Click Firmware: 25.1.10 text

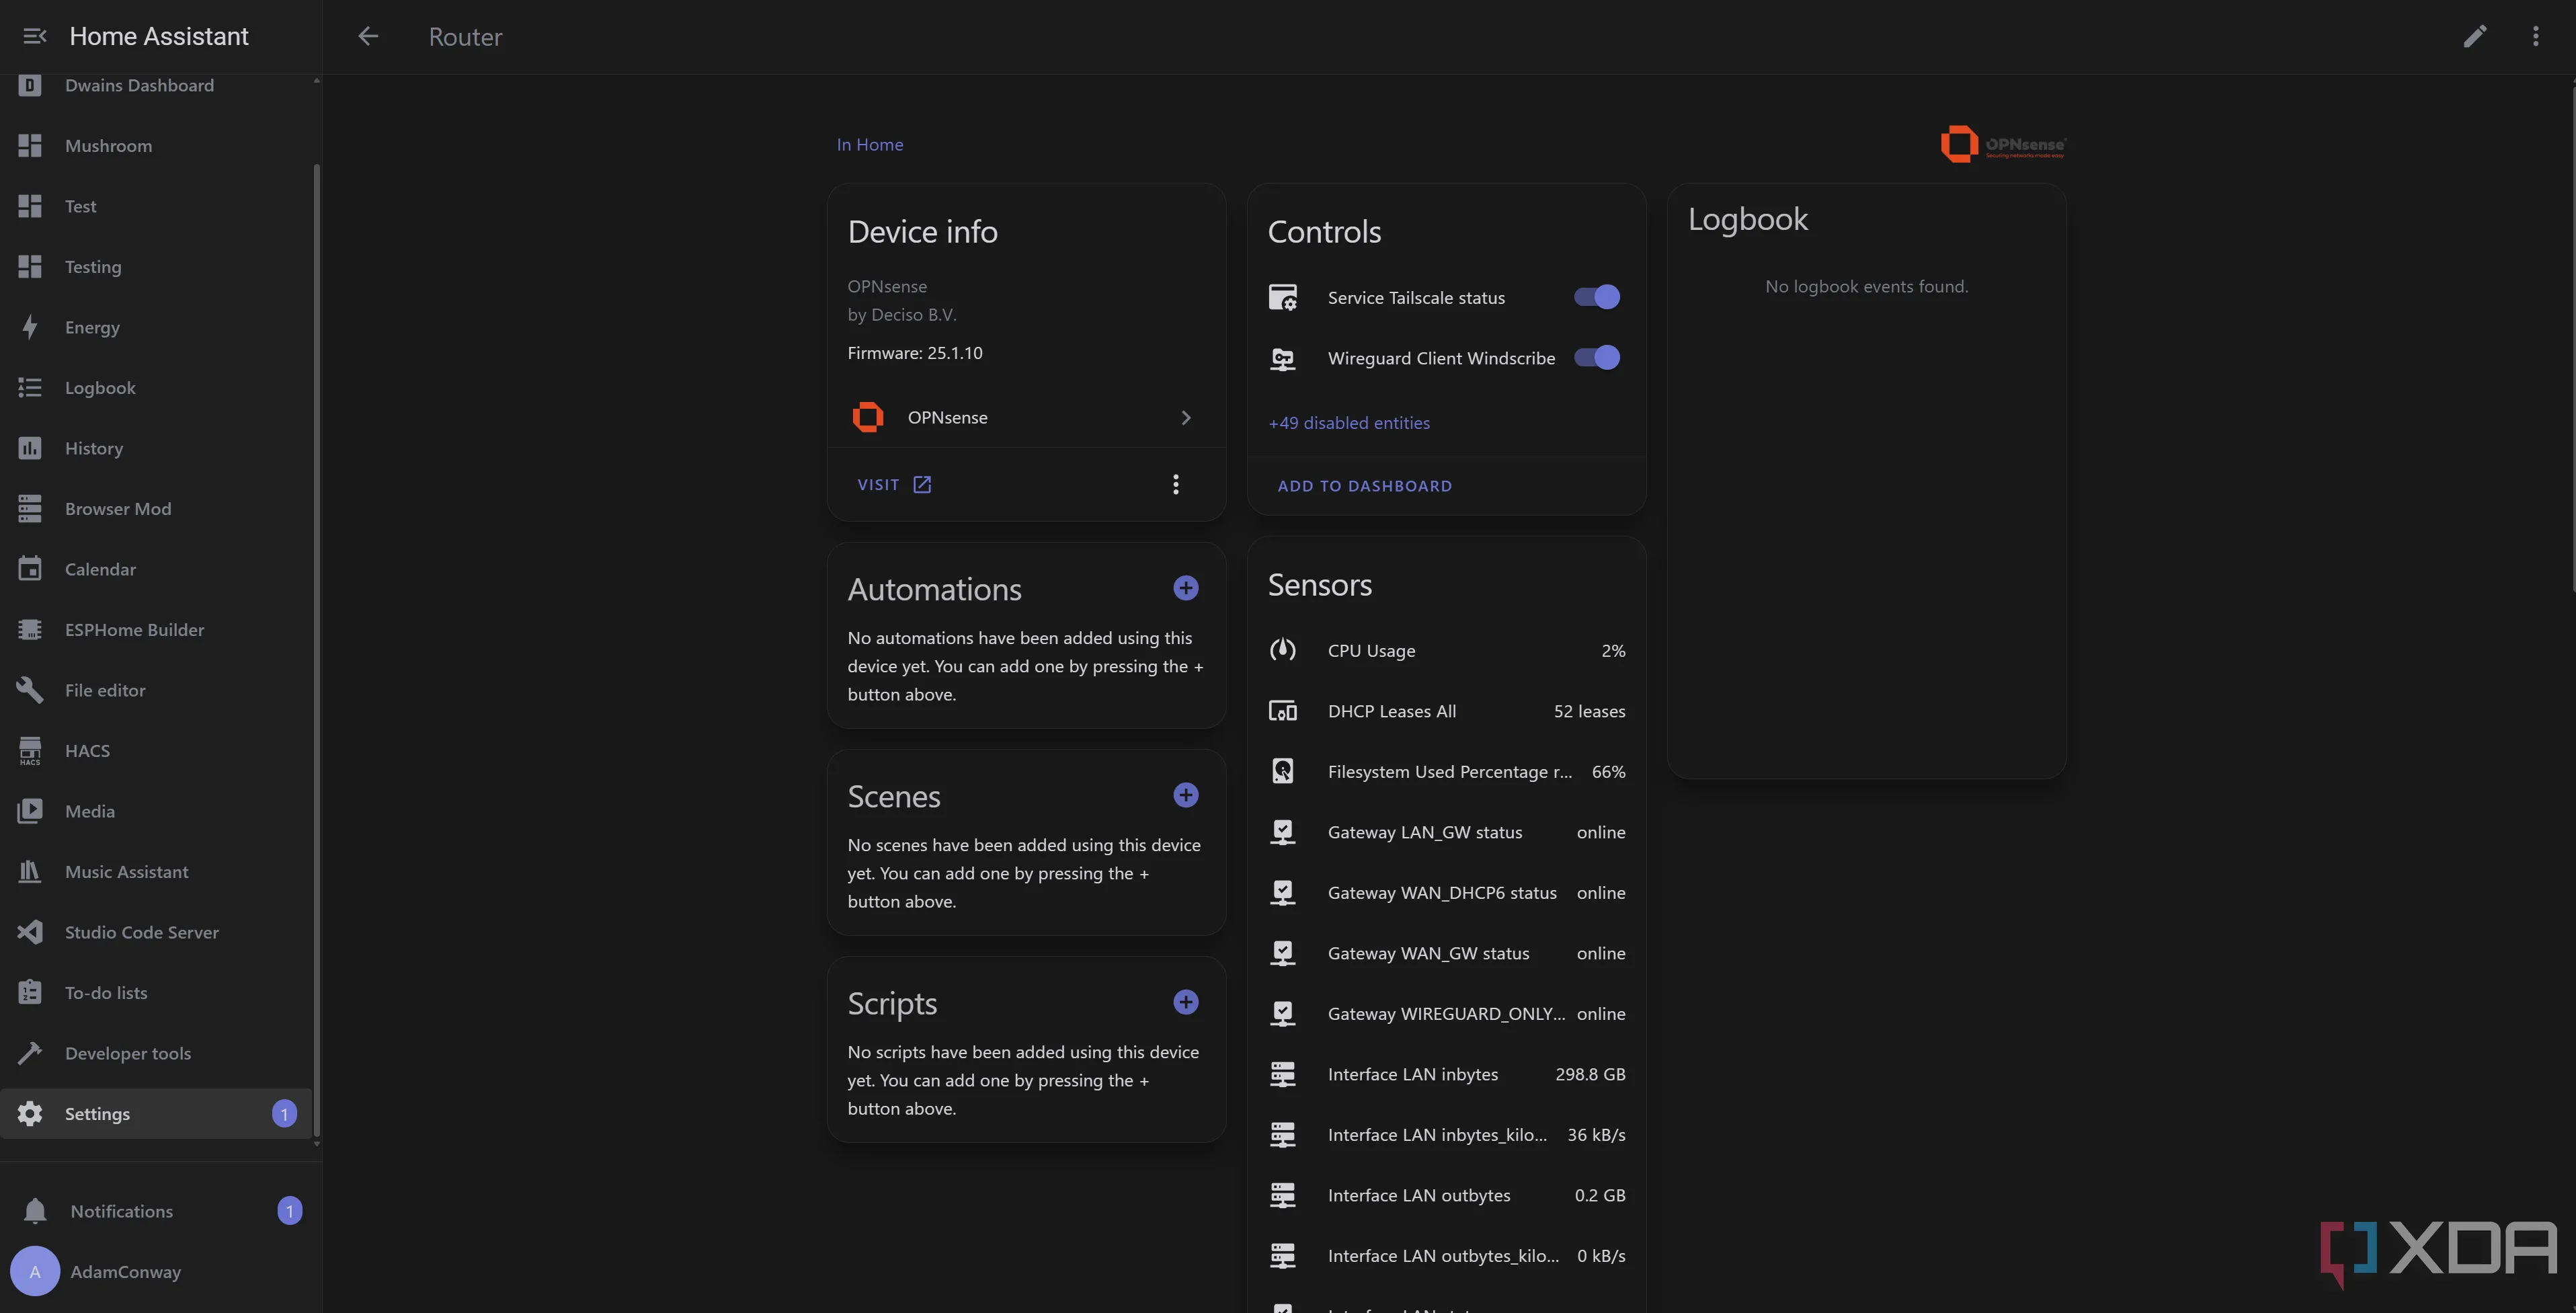[x=915, y=353]
